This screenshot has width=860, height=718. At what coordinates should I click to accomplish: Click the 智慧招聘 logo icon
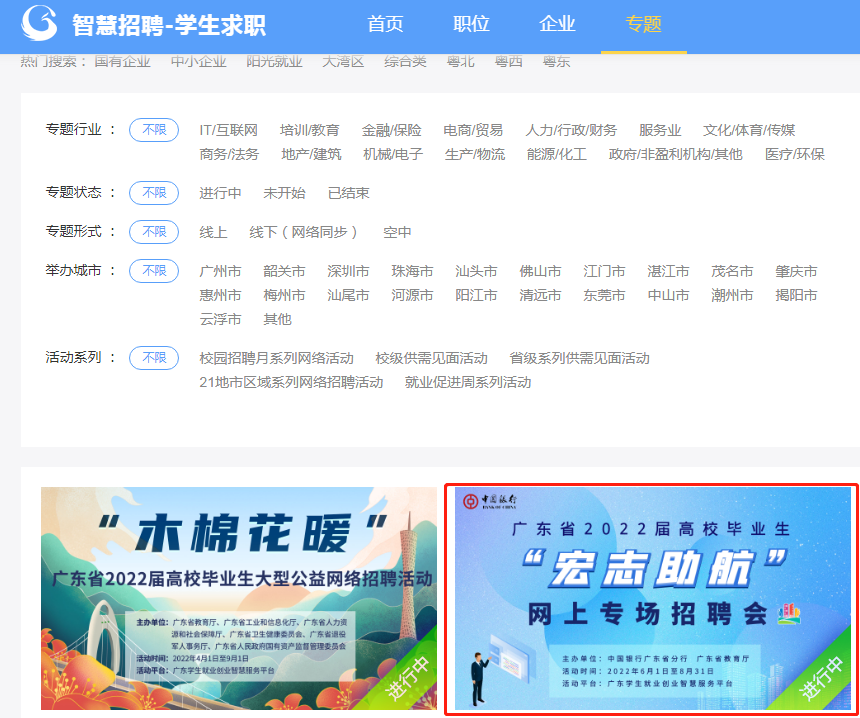click(x=40, y=23)
